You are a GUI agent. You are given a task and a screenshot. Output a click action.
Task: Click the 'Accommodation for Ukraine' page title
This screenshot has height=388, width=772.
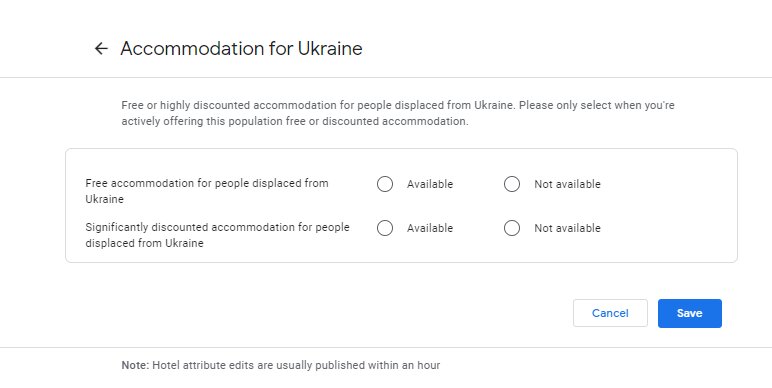coord(241,48)
